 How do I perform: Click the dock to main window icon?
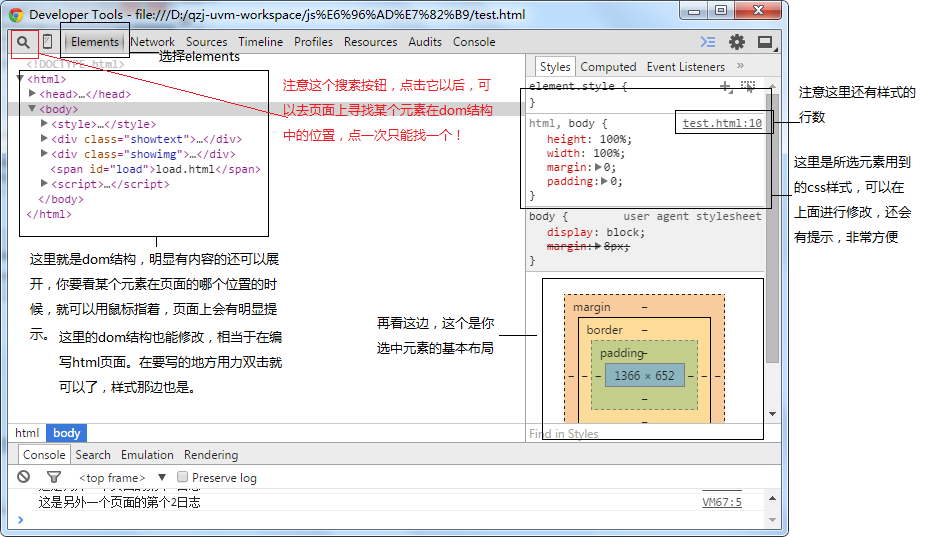(765, 42)
